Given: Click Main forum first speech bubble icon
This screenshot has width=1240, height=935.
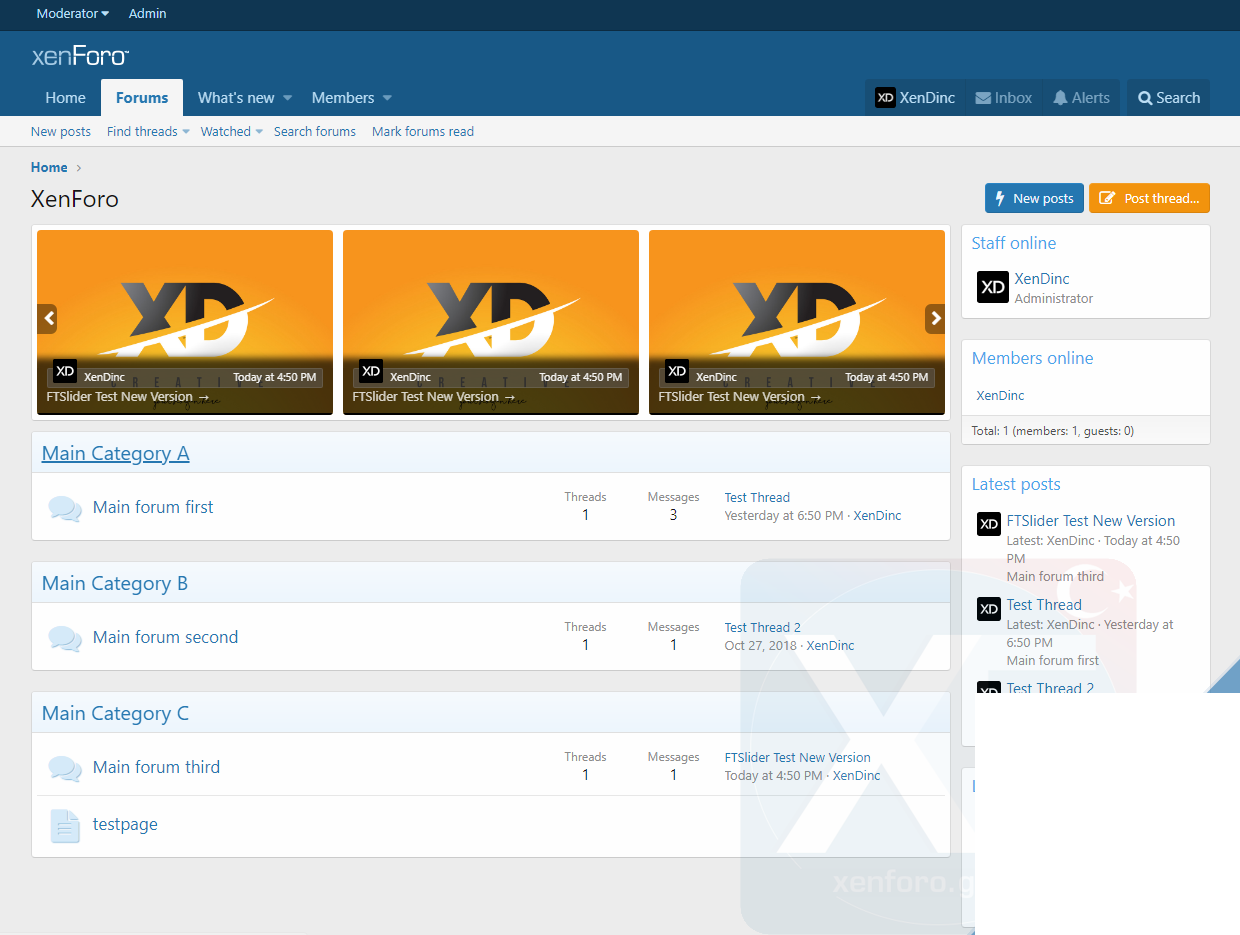Looking at the screenshot, I should point(65,508).
